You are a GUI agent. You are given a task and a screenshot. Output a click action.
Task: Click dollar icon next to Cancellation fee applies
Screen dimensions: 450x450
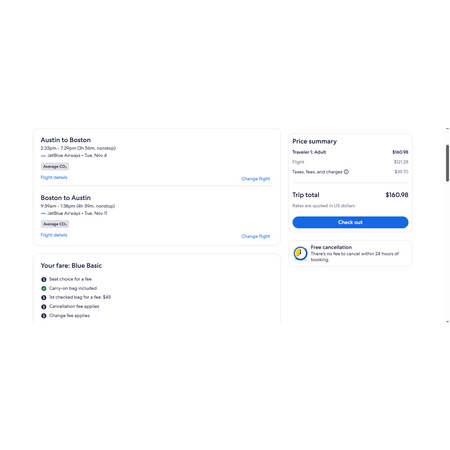tap(44, 307)
